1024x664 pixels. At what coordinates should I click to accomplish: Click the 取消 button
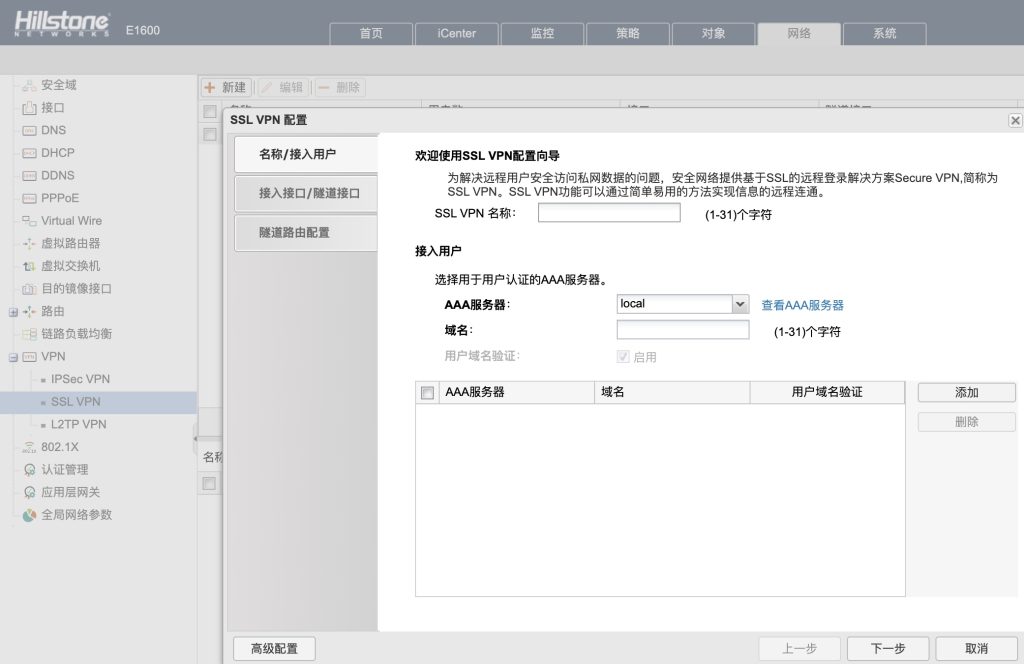976,648
